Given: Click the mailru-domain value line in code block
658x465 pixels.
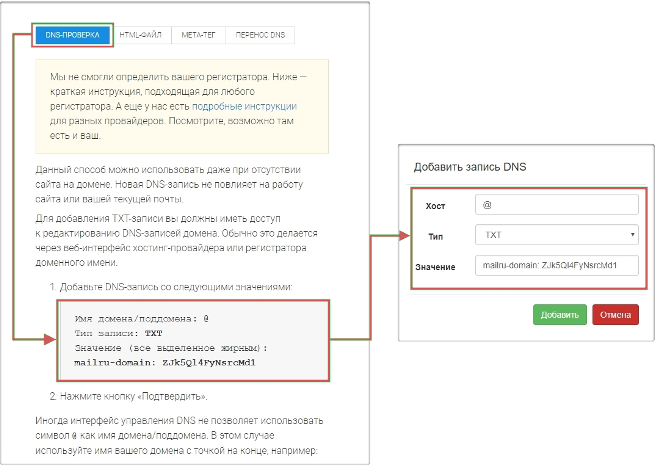Looking at the screenshot, I should 165,363.
